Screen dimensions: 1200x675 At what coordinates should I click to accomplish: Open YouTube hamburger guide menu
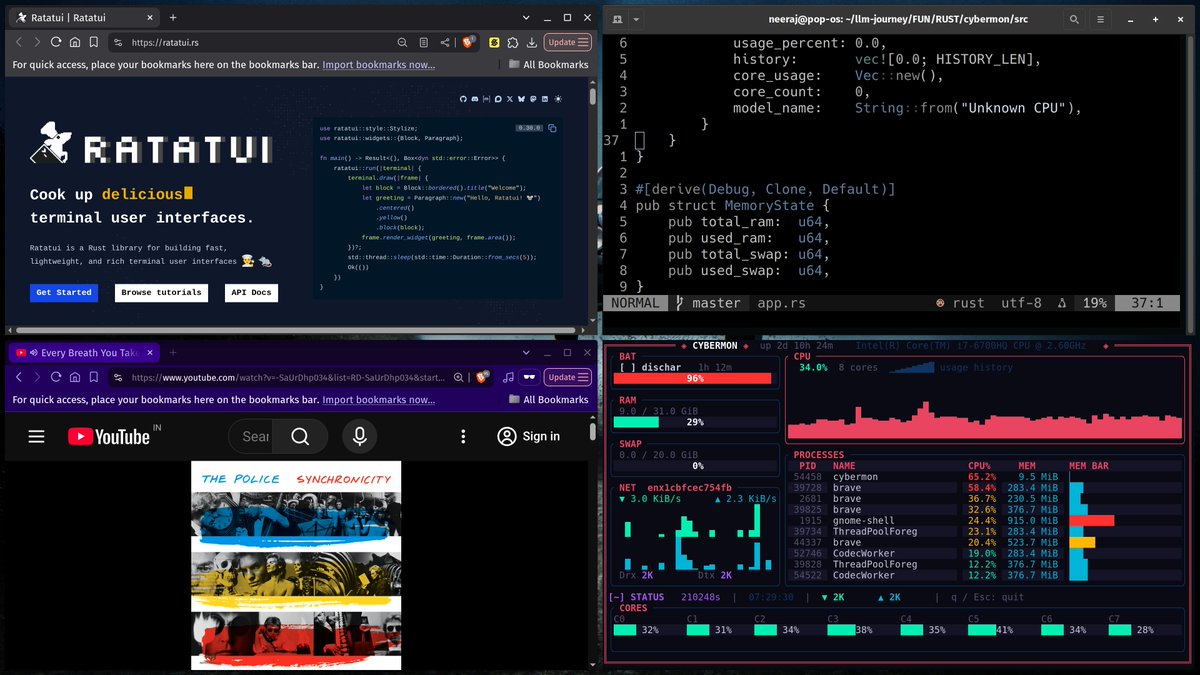(36, 436)
